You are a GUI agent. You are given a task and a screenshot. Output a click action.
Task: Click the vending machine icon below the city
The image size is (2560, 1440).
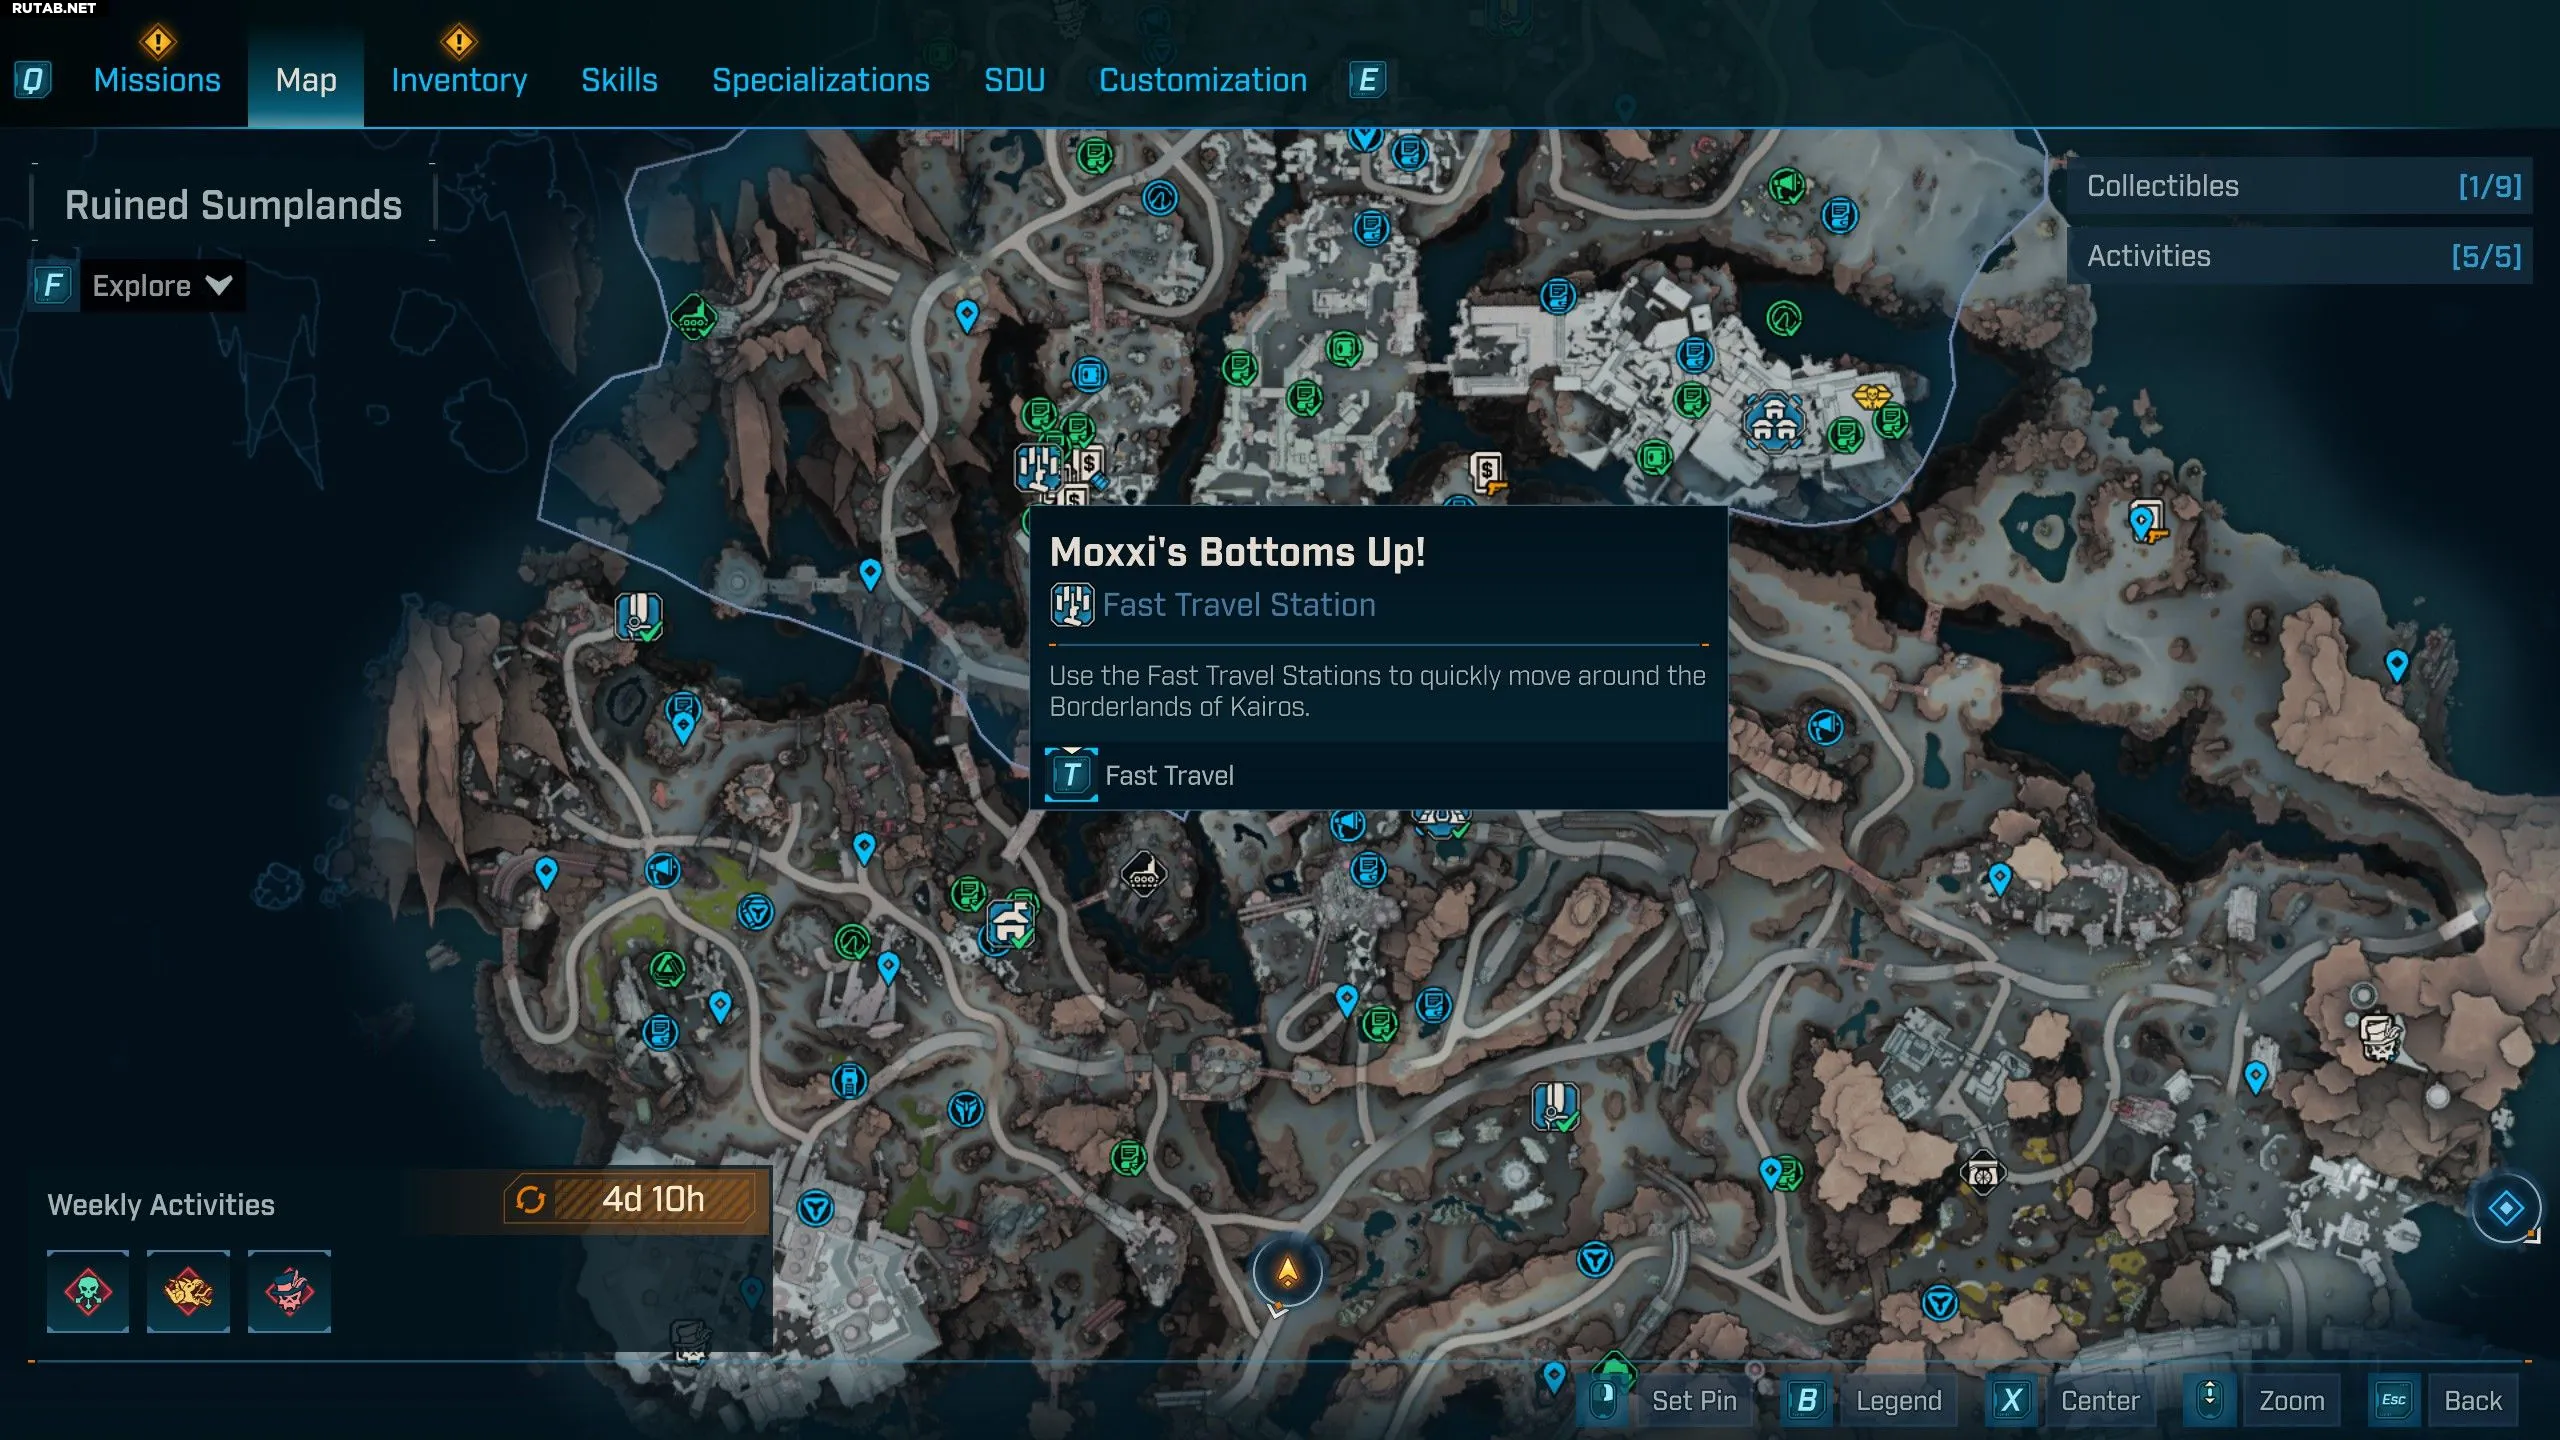coord(1487,472)
